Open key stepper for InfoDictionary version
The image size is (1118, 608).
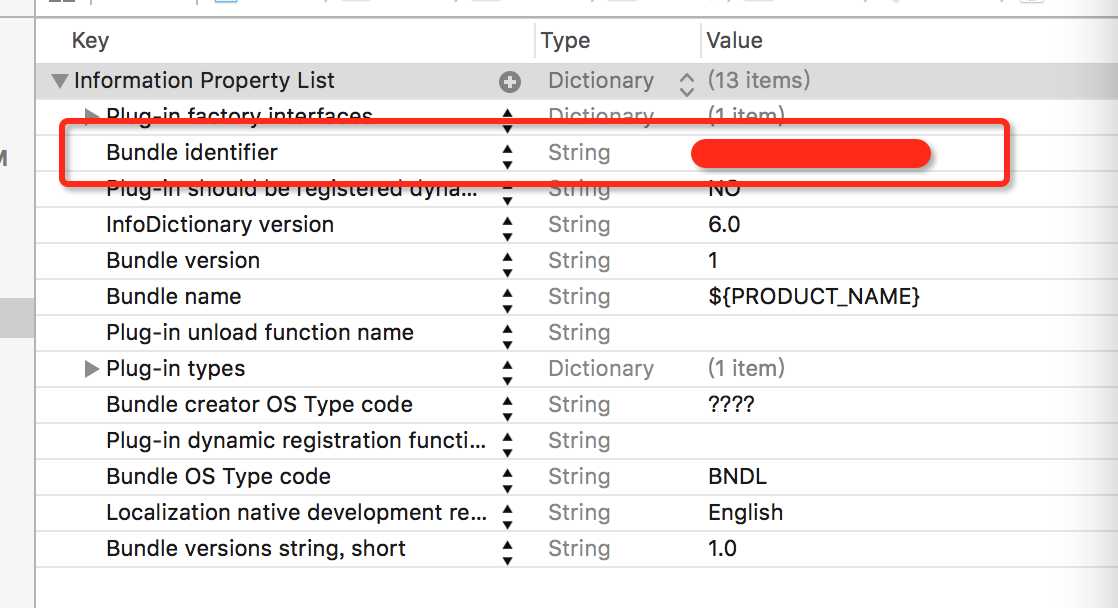coord(507,230)
